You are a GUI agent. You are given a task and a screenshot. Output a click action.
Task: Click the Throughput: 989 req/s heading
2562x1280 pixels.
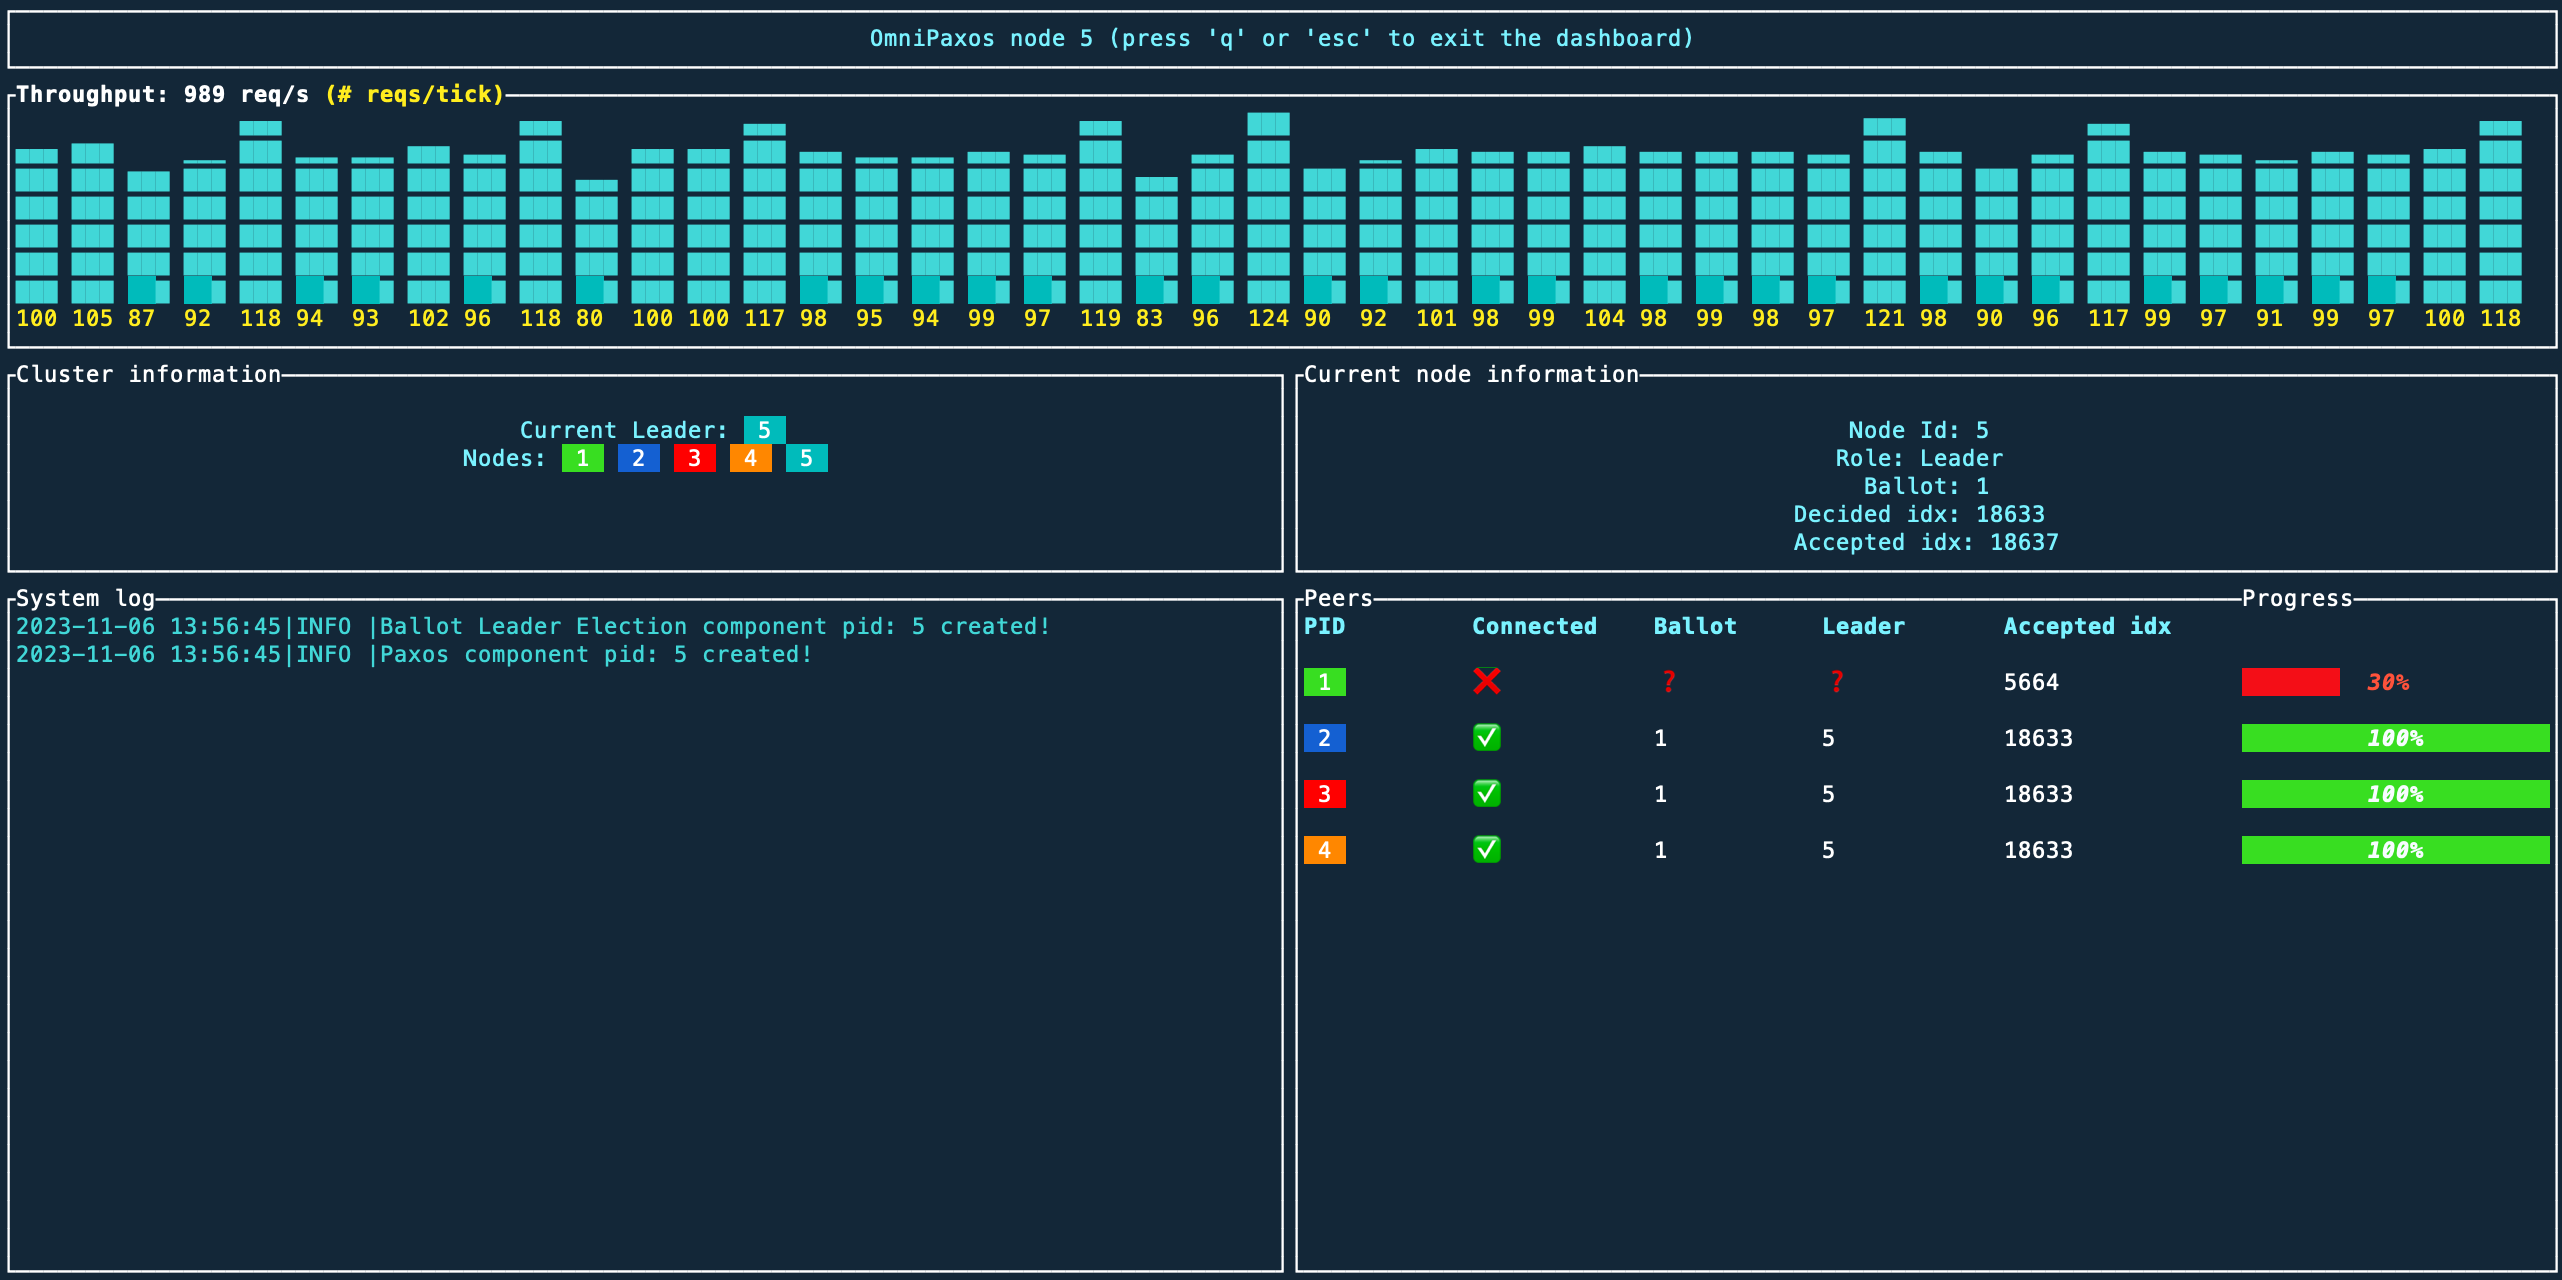point(163,94)
